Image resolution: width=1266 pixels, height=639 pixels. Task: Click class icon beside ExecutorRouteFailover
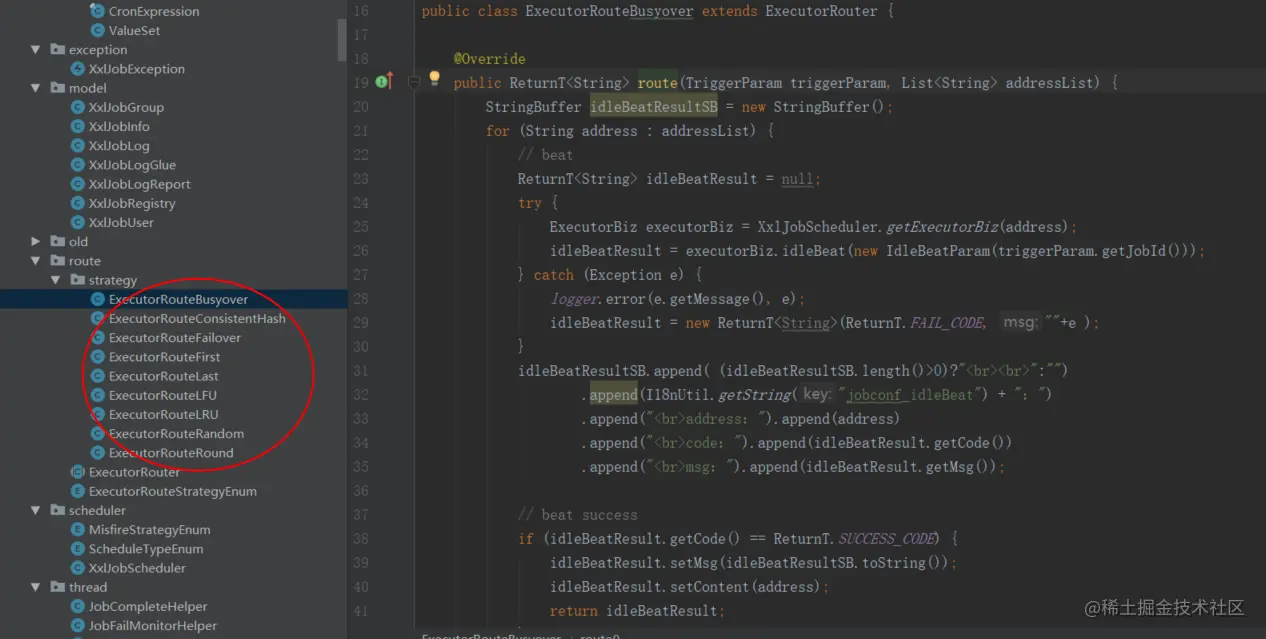pyautogui.click(x=98, y=337)
